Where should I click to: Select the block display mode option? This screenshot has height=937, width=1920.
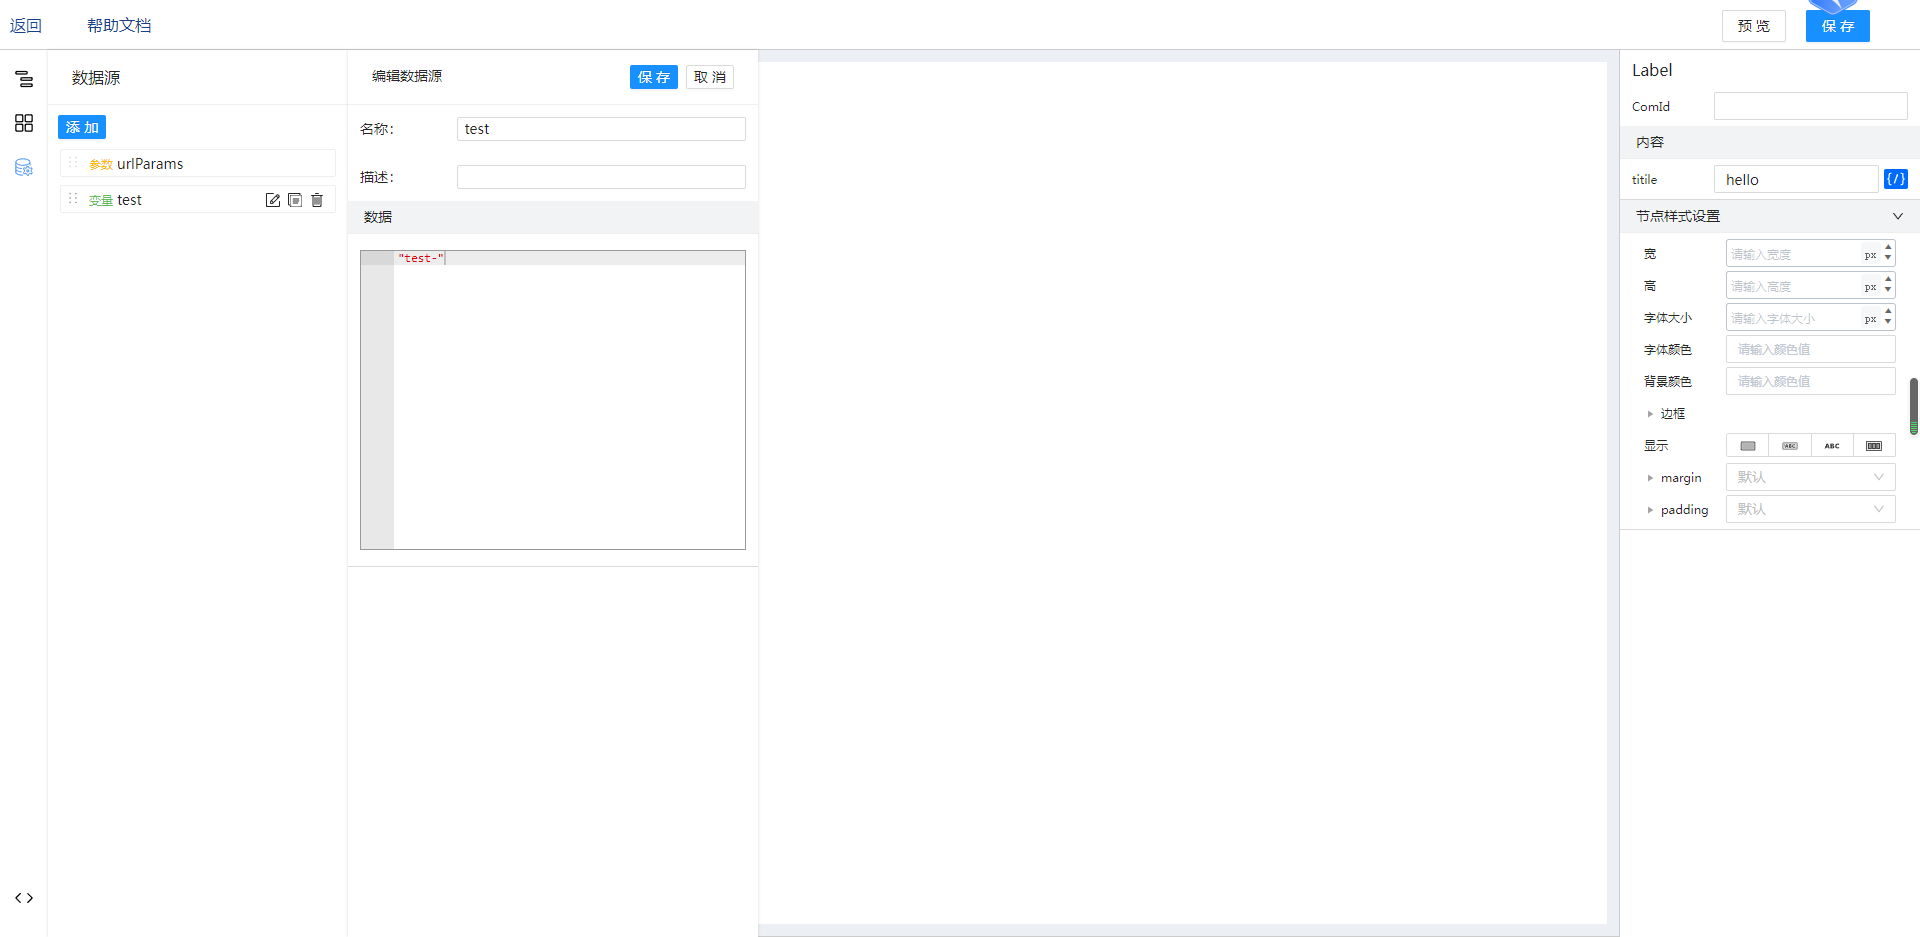click(1748, 446)
